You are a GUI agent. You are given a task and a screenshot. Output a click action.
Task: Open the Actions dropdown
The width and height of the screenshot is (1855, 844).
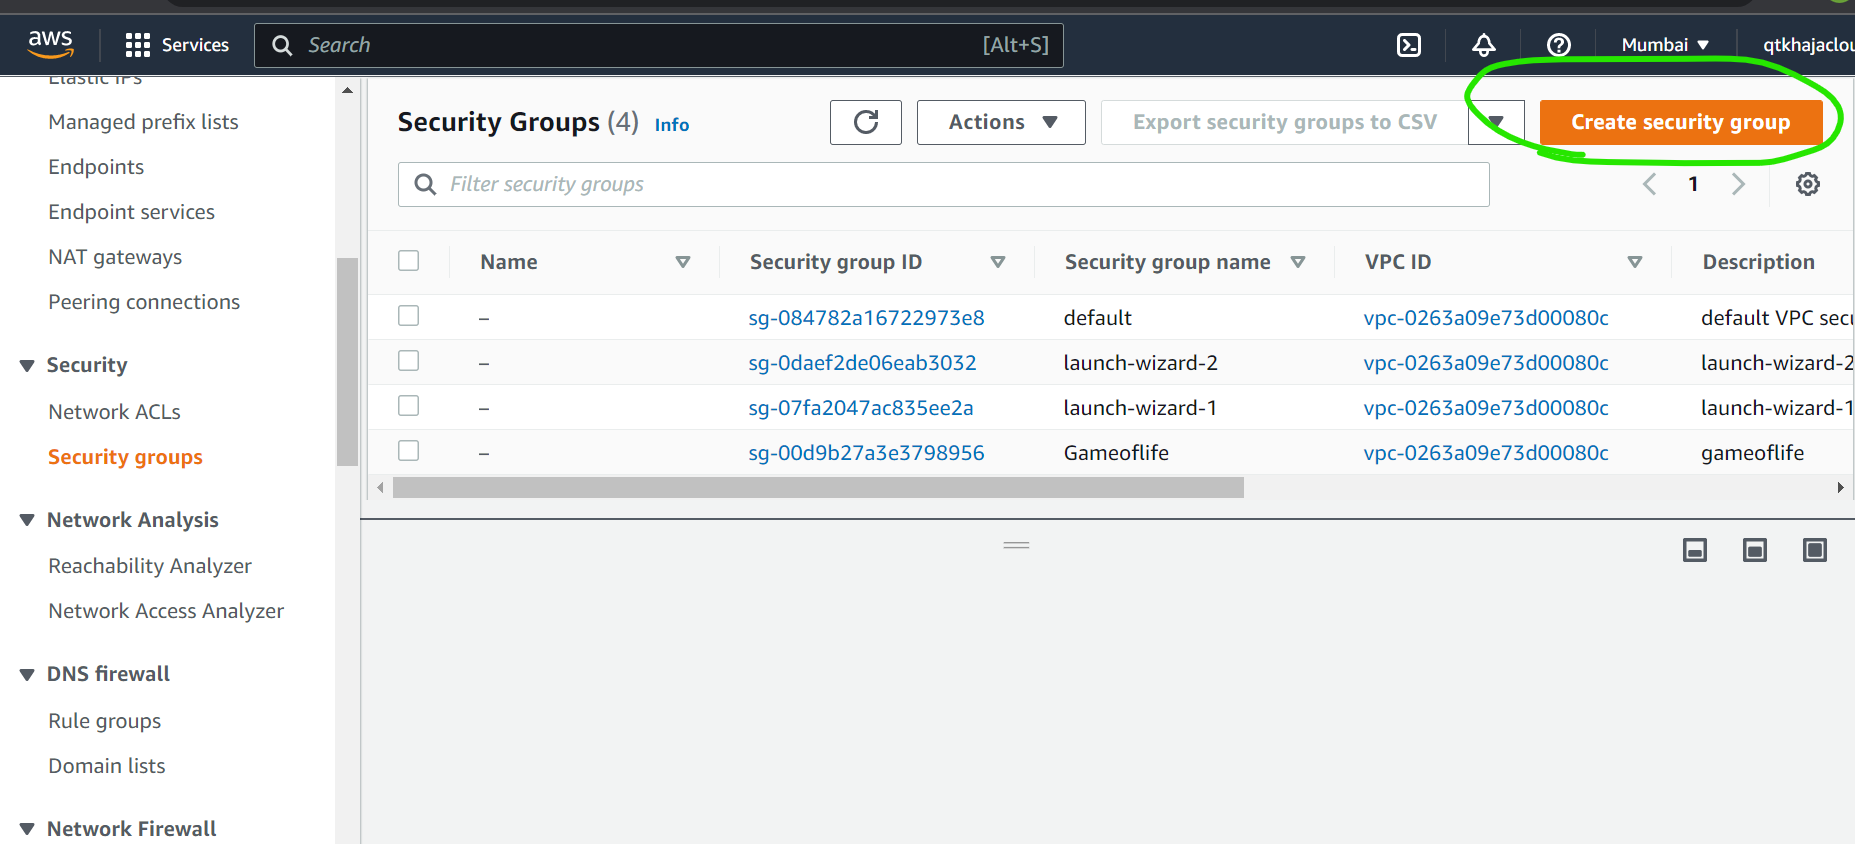pos(1001,122)
